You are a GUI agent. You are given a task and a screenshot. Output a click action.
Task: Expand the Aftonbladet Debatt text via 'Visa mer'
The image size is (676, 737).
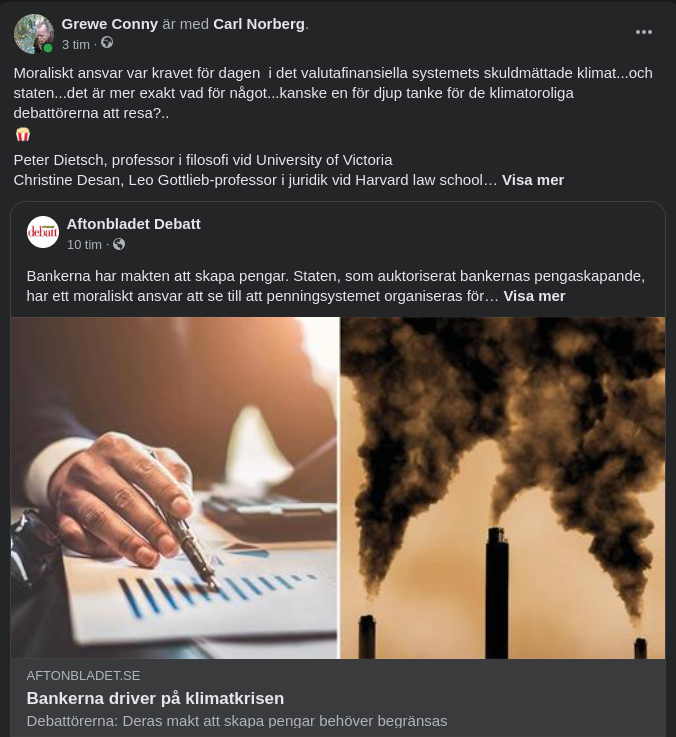[534, 296]
